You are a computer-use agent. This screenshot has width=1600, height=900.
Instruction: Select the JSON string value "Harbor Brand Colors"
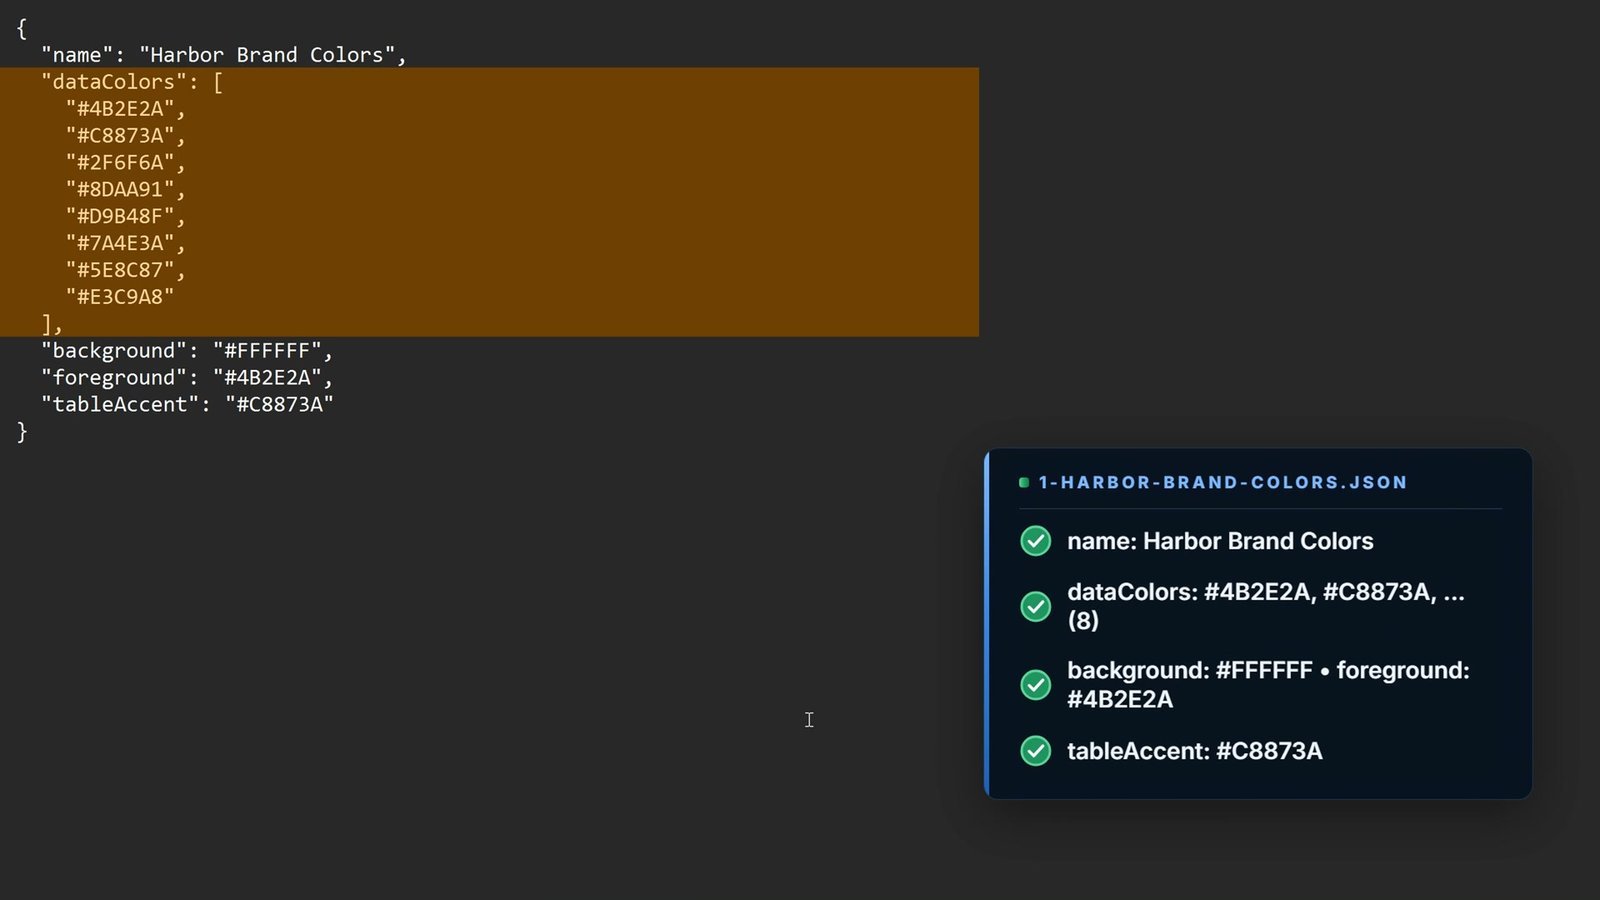[x=267, y=55]
